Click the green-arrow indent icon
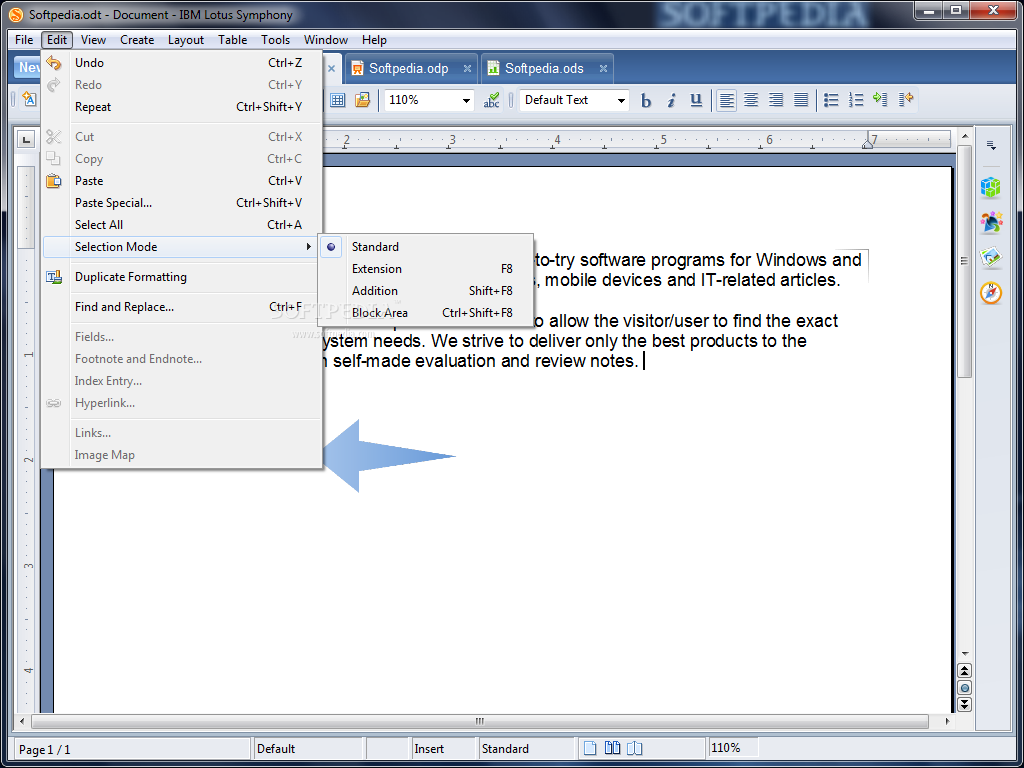1024x768 pixels. click(880, 99)
